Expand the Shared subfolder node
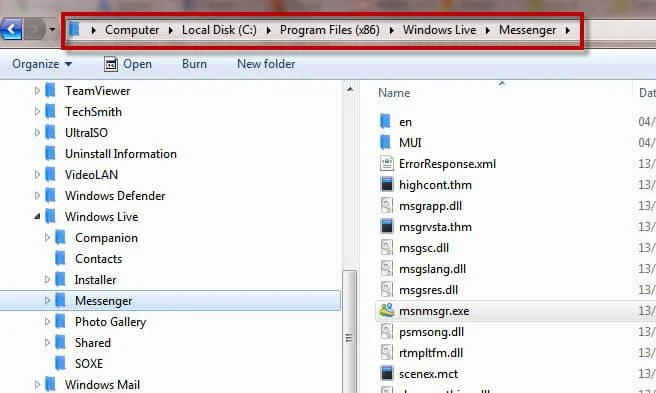The image size is (656, 393). click(x=47, y=342)
